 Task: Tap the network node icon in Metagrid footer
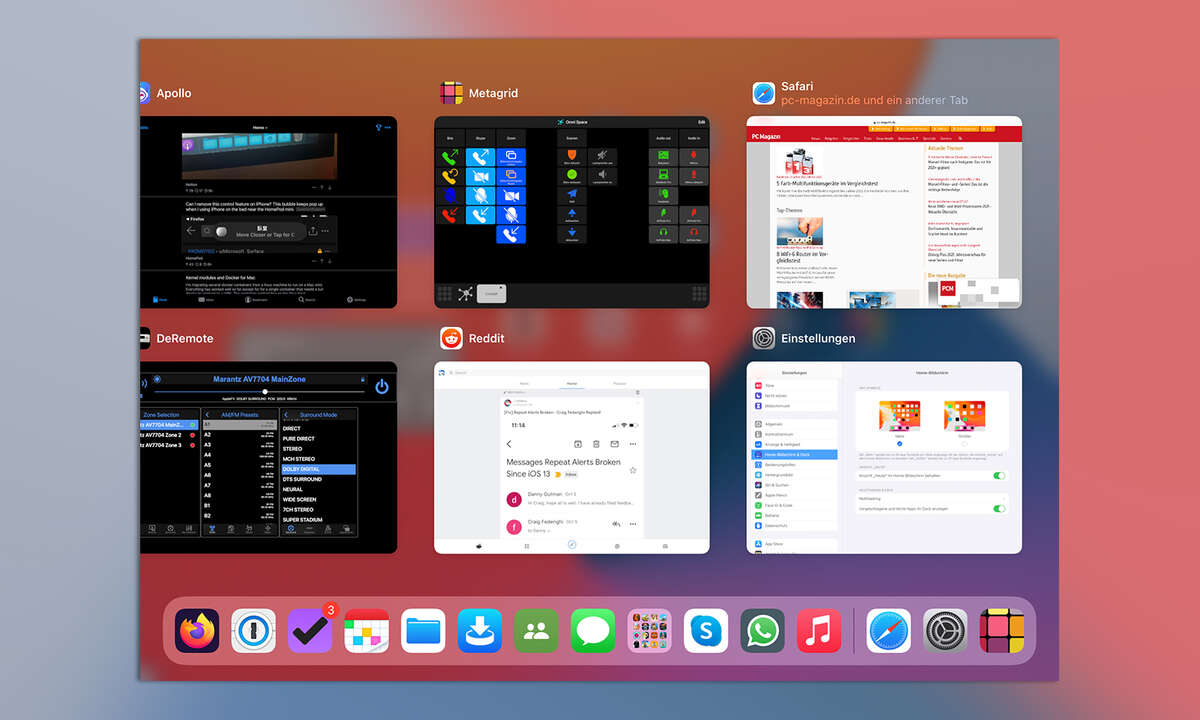(x=465, y=294)
